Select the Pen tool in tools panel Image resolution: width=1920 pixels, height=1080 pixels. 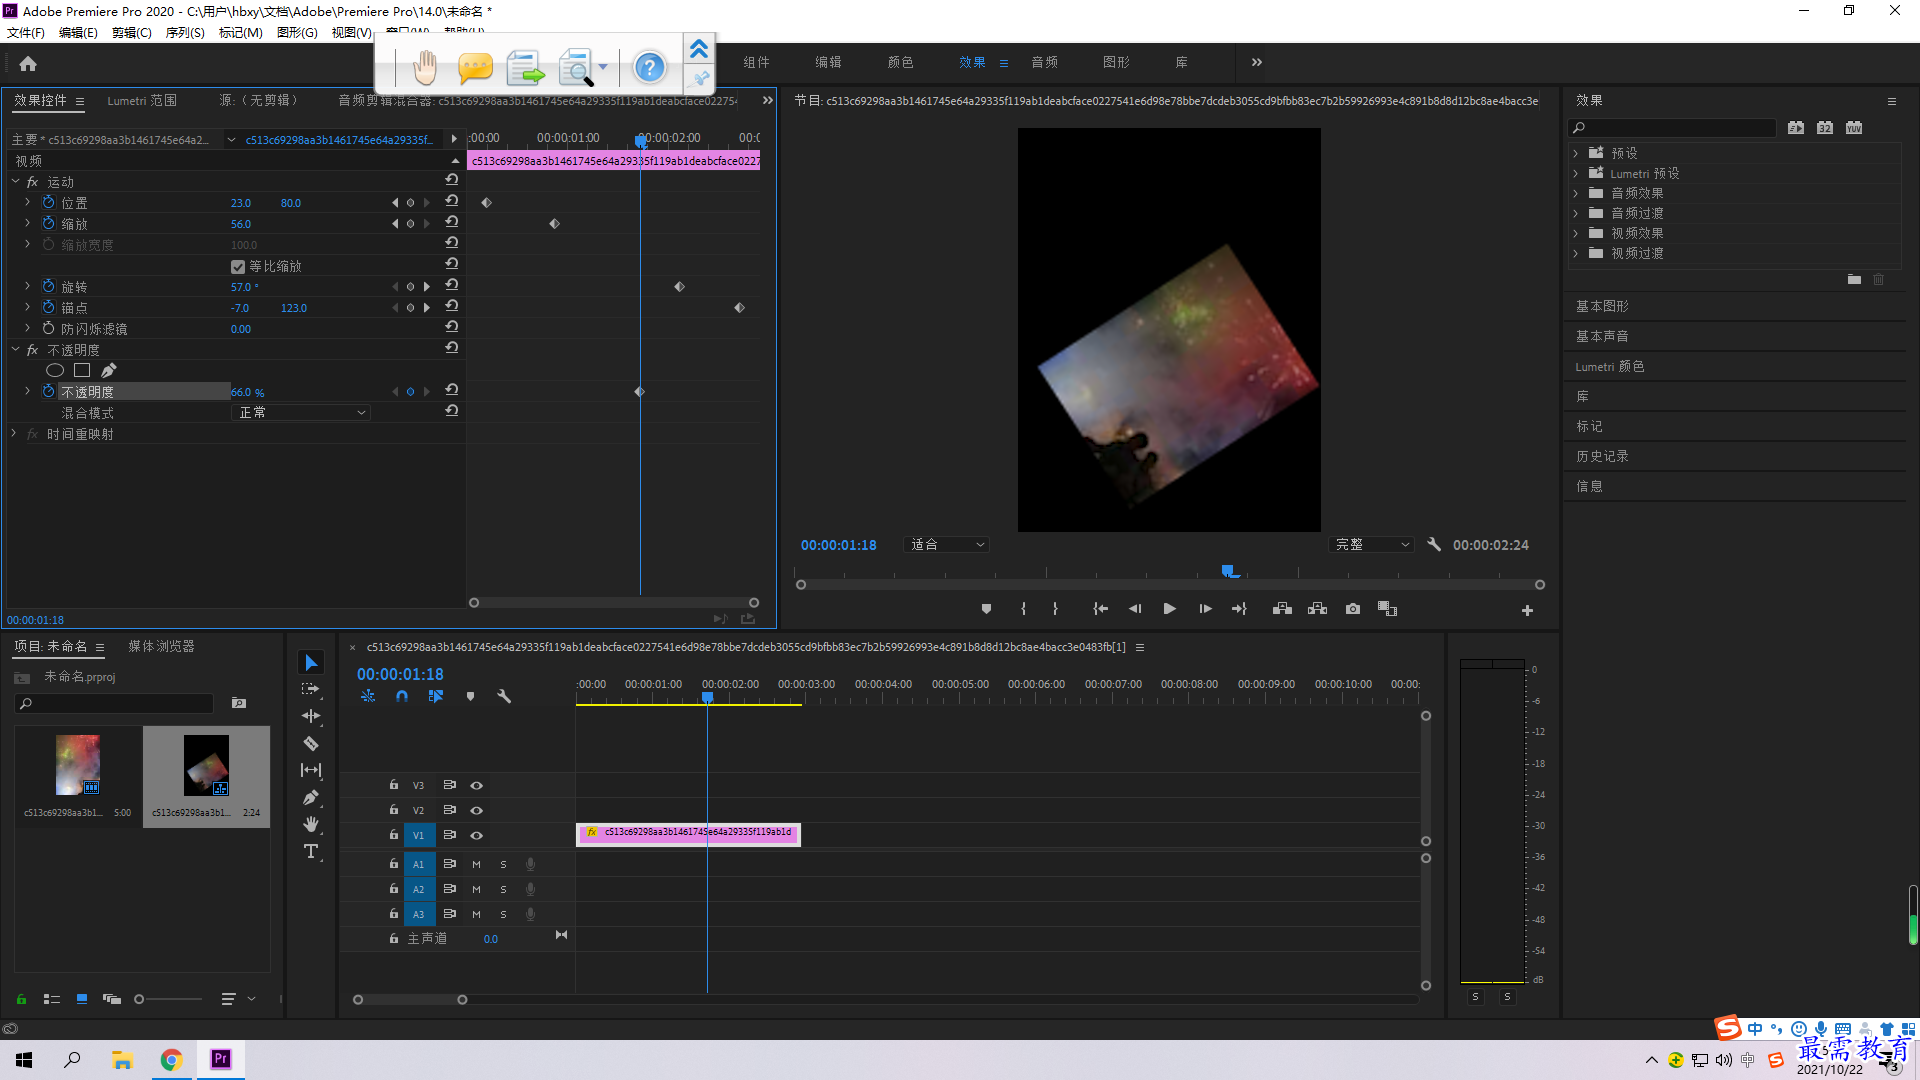311,797
